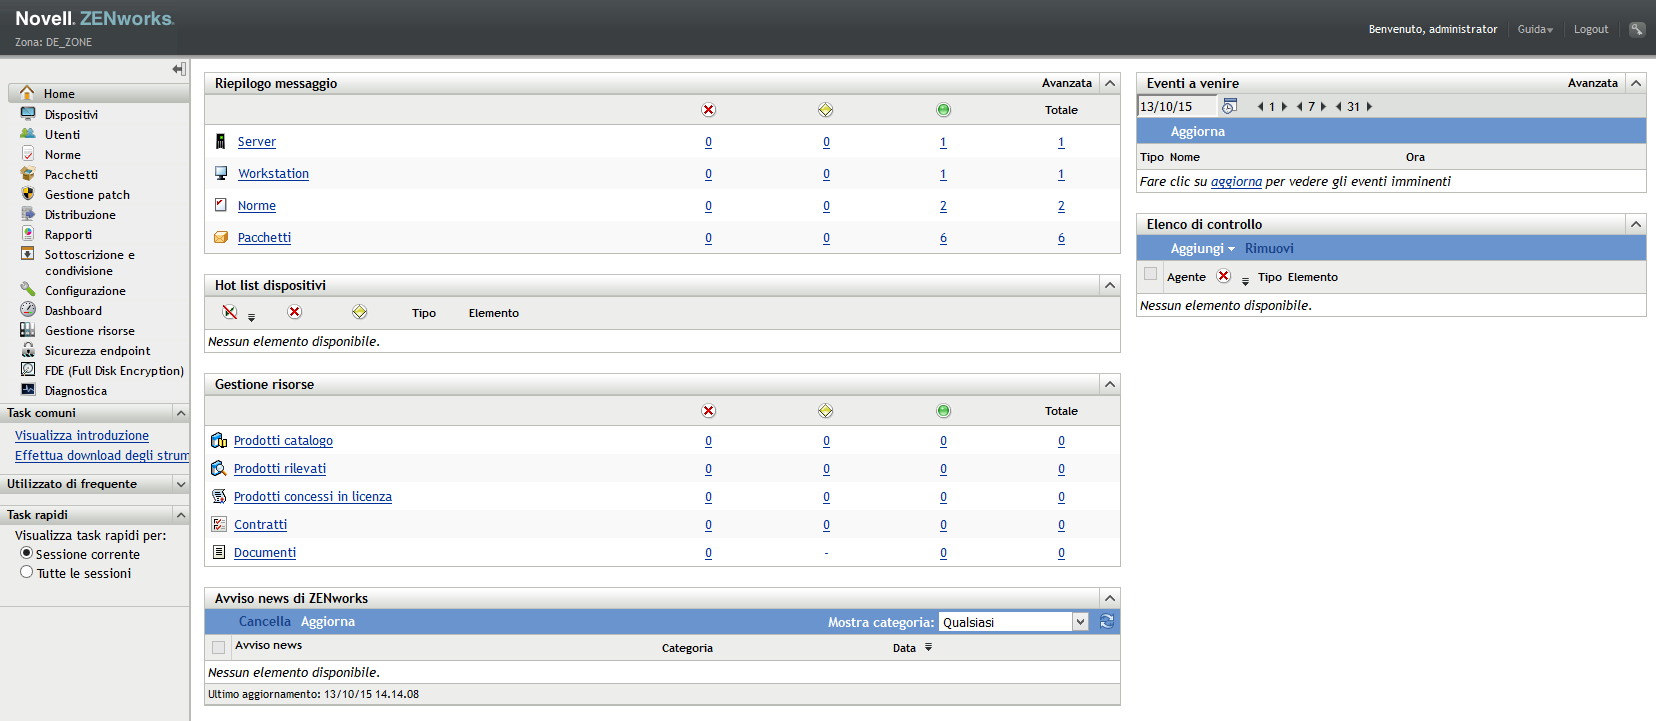The image size is (1656, 721).
Task: Tick the Avviso news select-all checkbox
Action: (x=218, y=647)
